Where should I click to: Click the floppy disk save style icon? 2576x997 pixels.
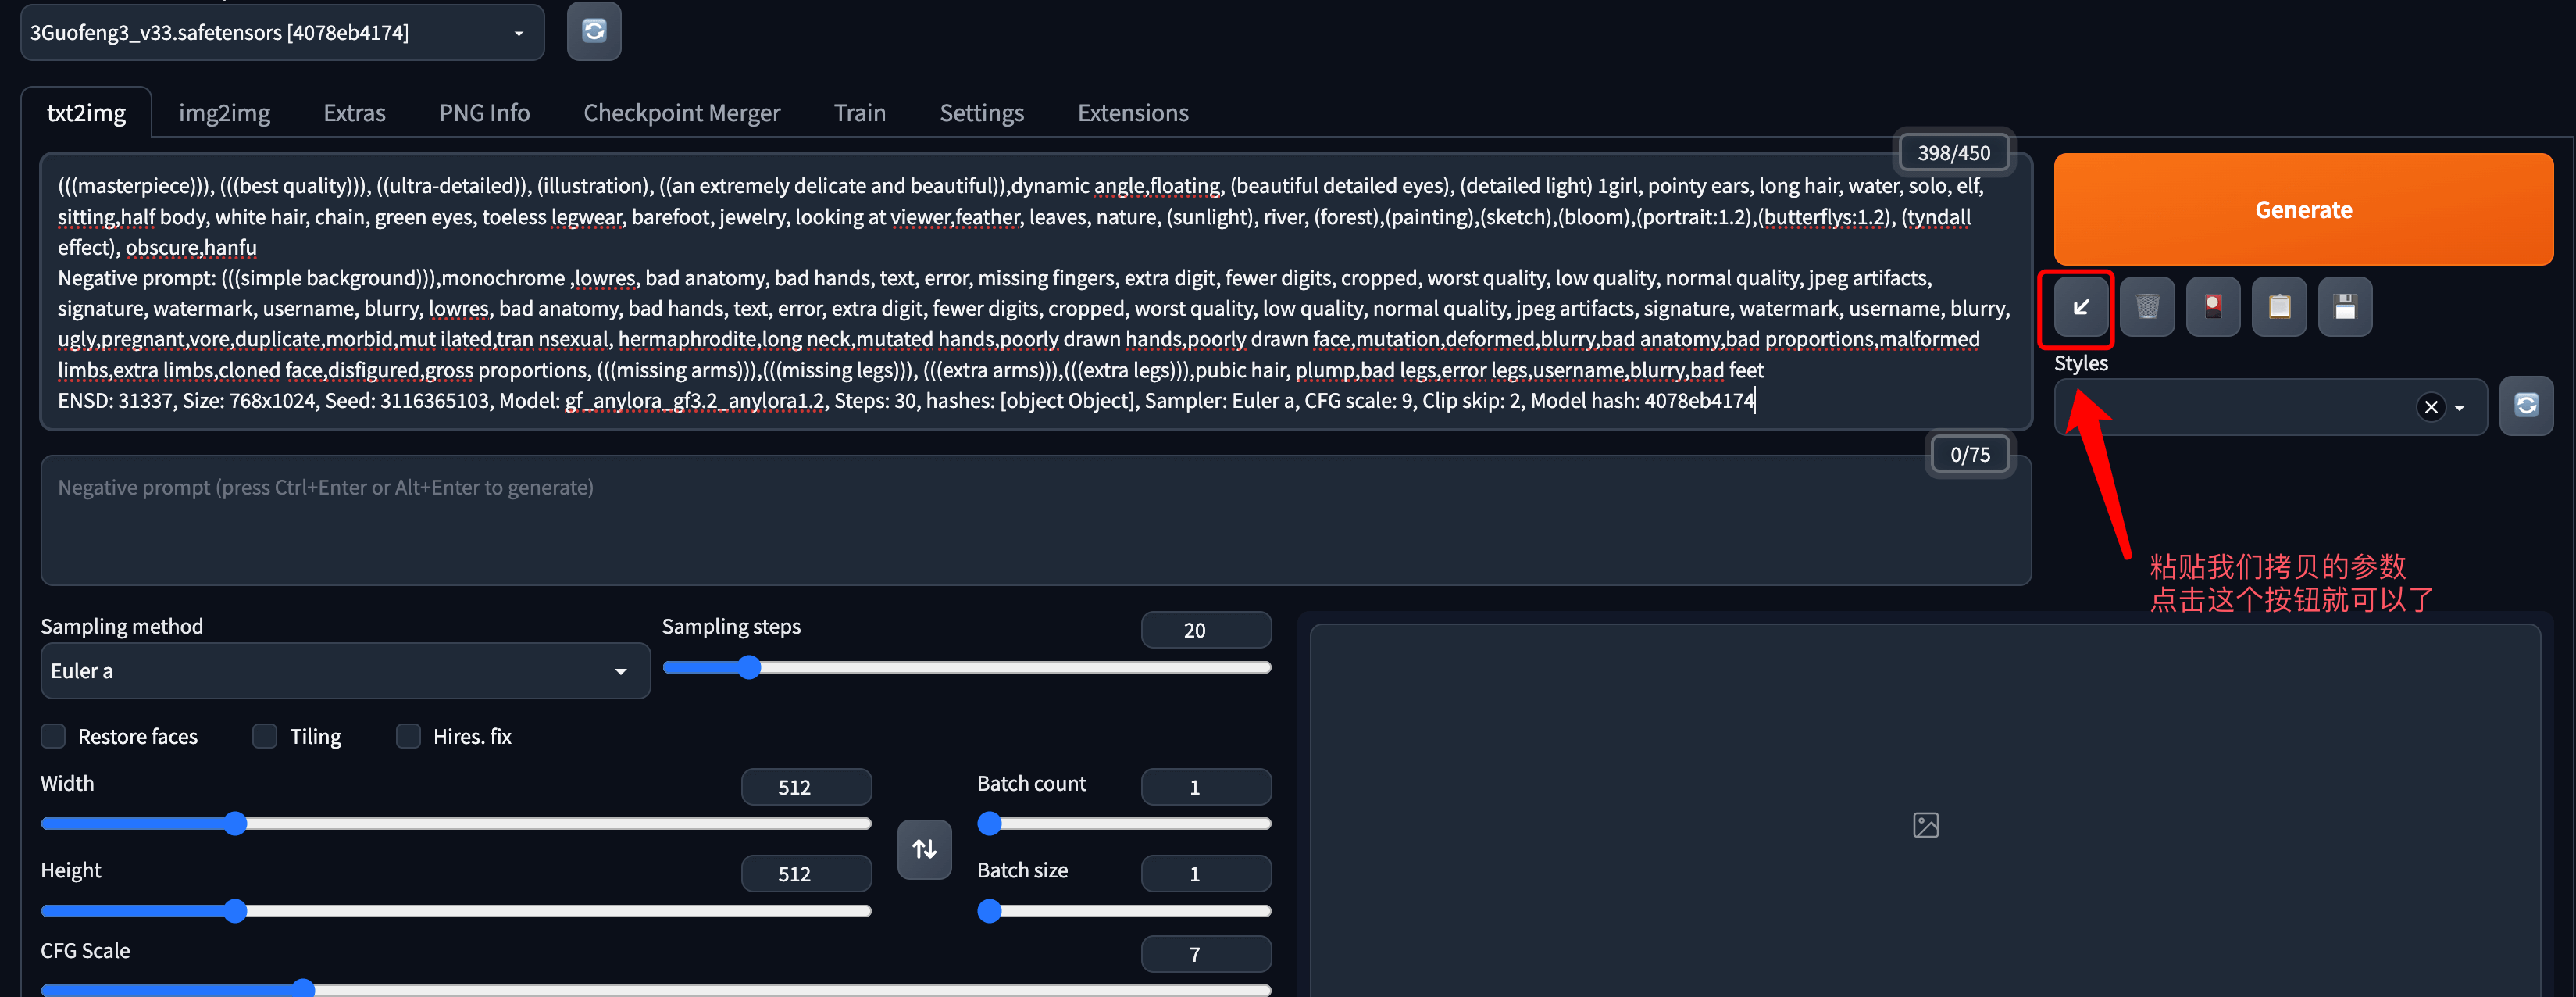point(2345,307)
